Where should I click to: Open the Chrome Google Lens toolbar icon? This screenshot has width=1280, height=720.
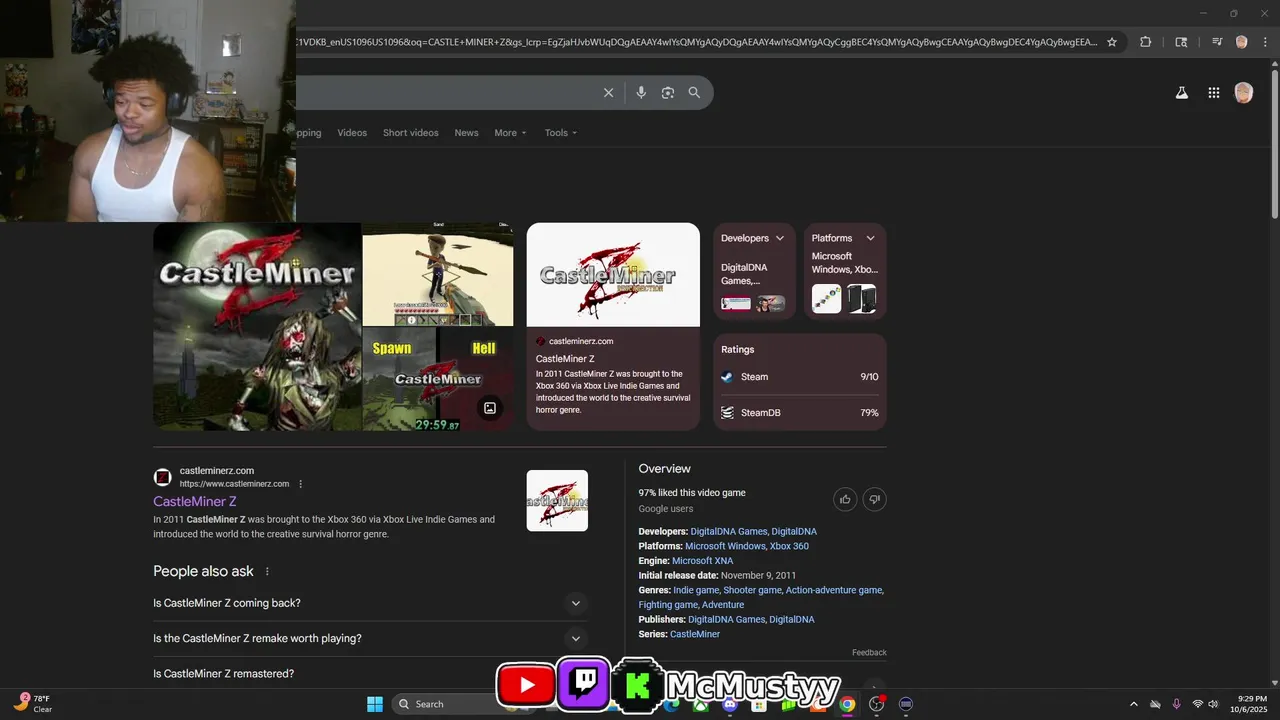coord(1181,42)
